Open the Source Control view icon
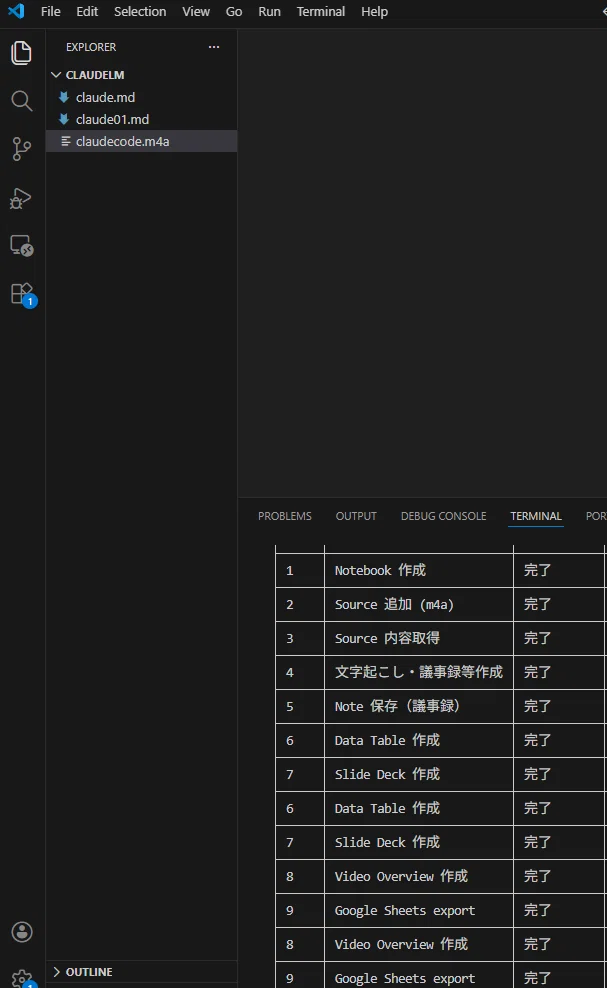Screen dimensions: 607x988 (21, 149)
